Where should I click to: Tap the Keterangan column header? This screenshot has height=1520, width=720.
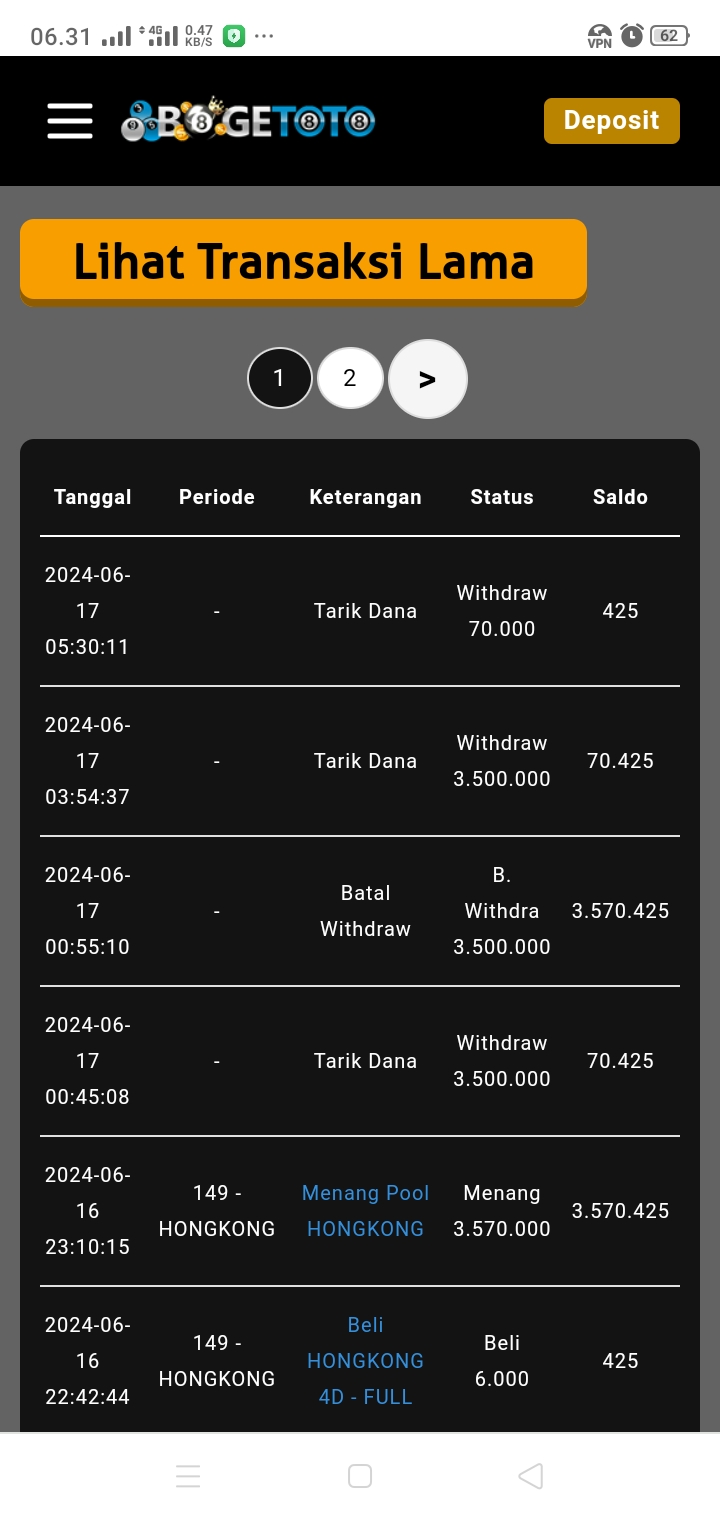tap(365, 497)
